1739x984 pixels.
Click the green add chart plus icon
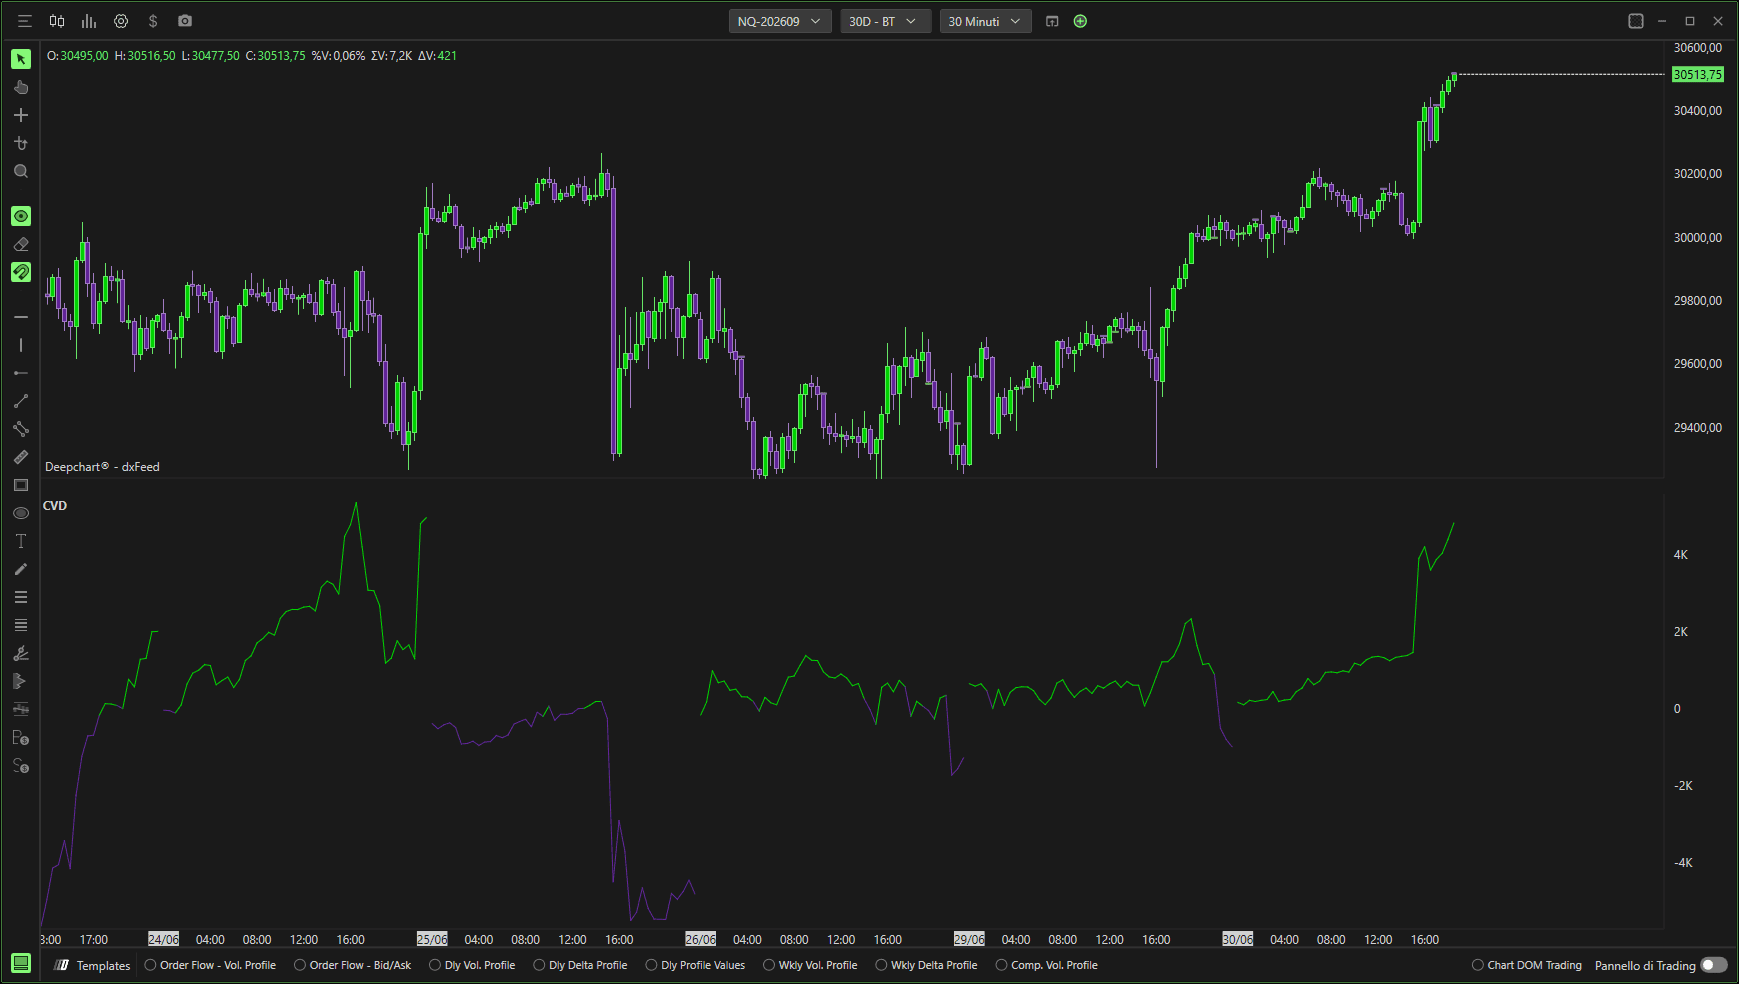pyautogui.click(x=1080, y=21)
